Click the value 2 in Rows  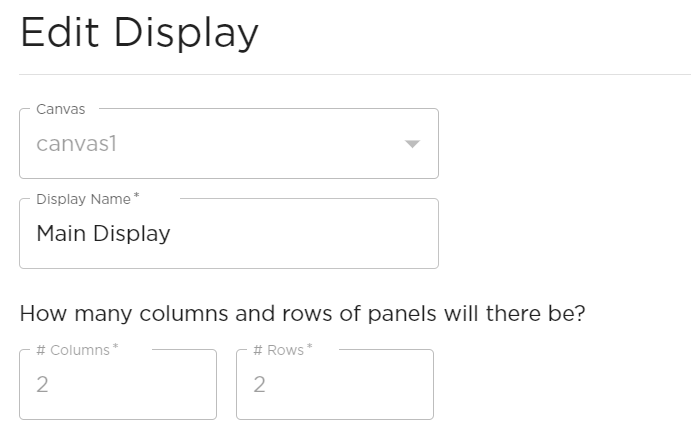pos(259,385)
